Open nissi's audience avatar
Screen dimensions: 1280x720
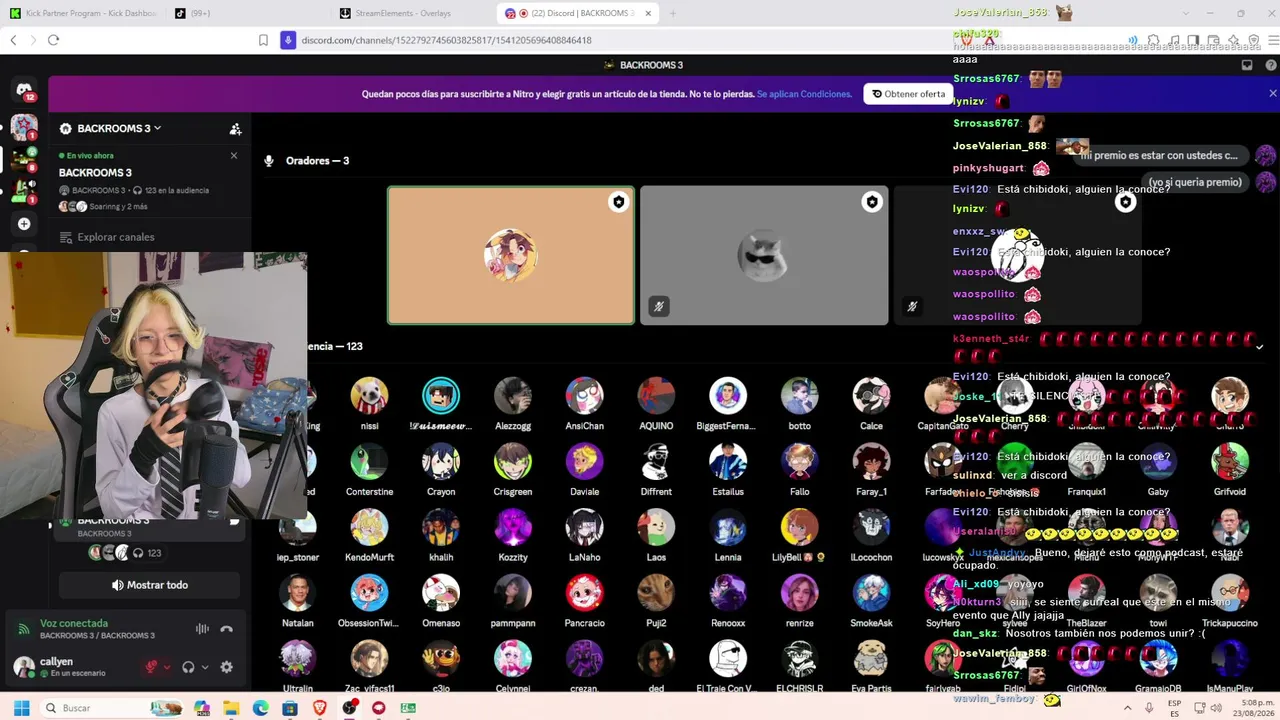tap(369, 396)
